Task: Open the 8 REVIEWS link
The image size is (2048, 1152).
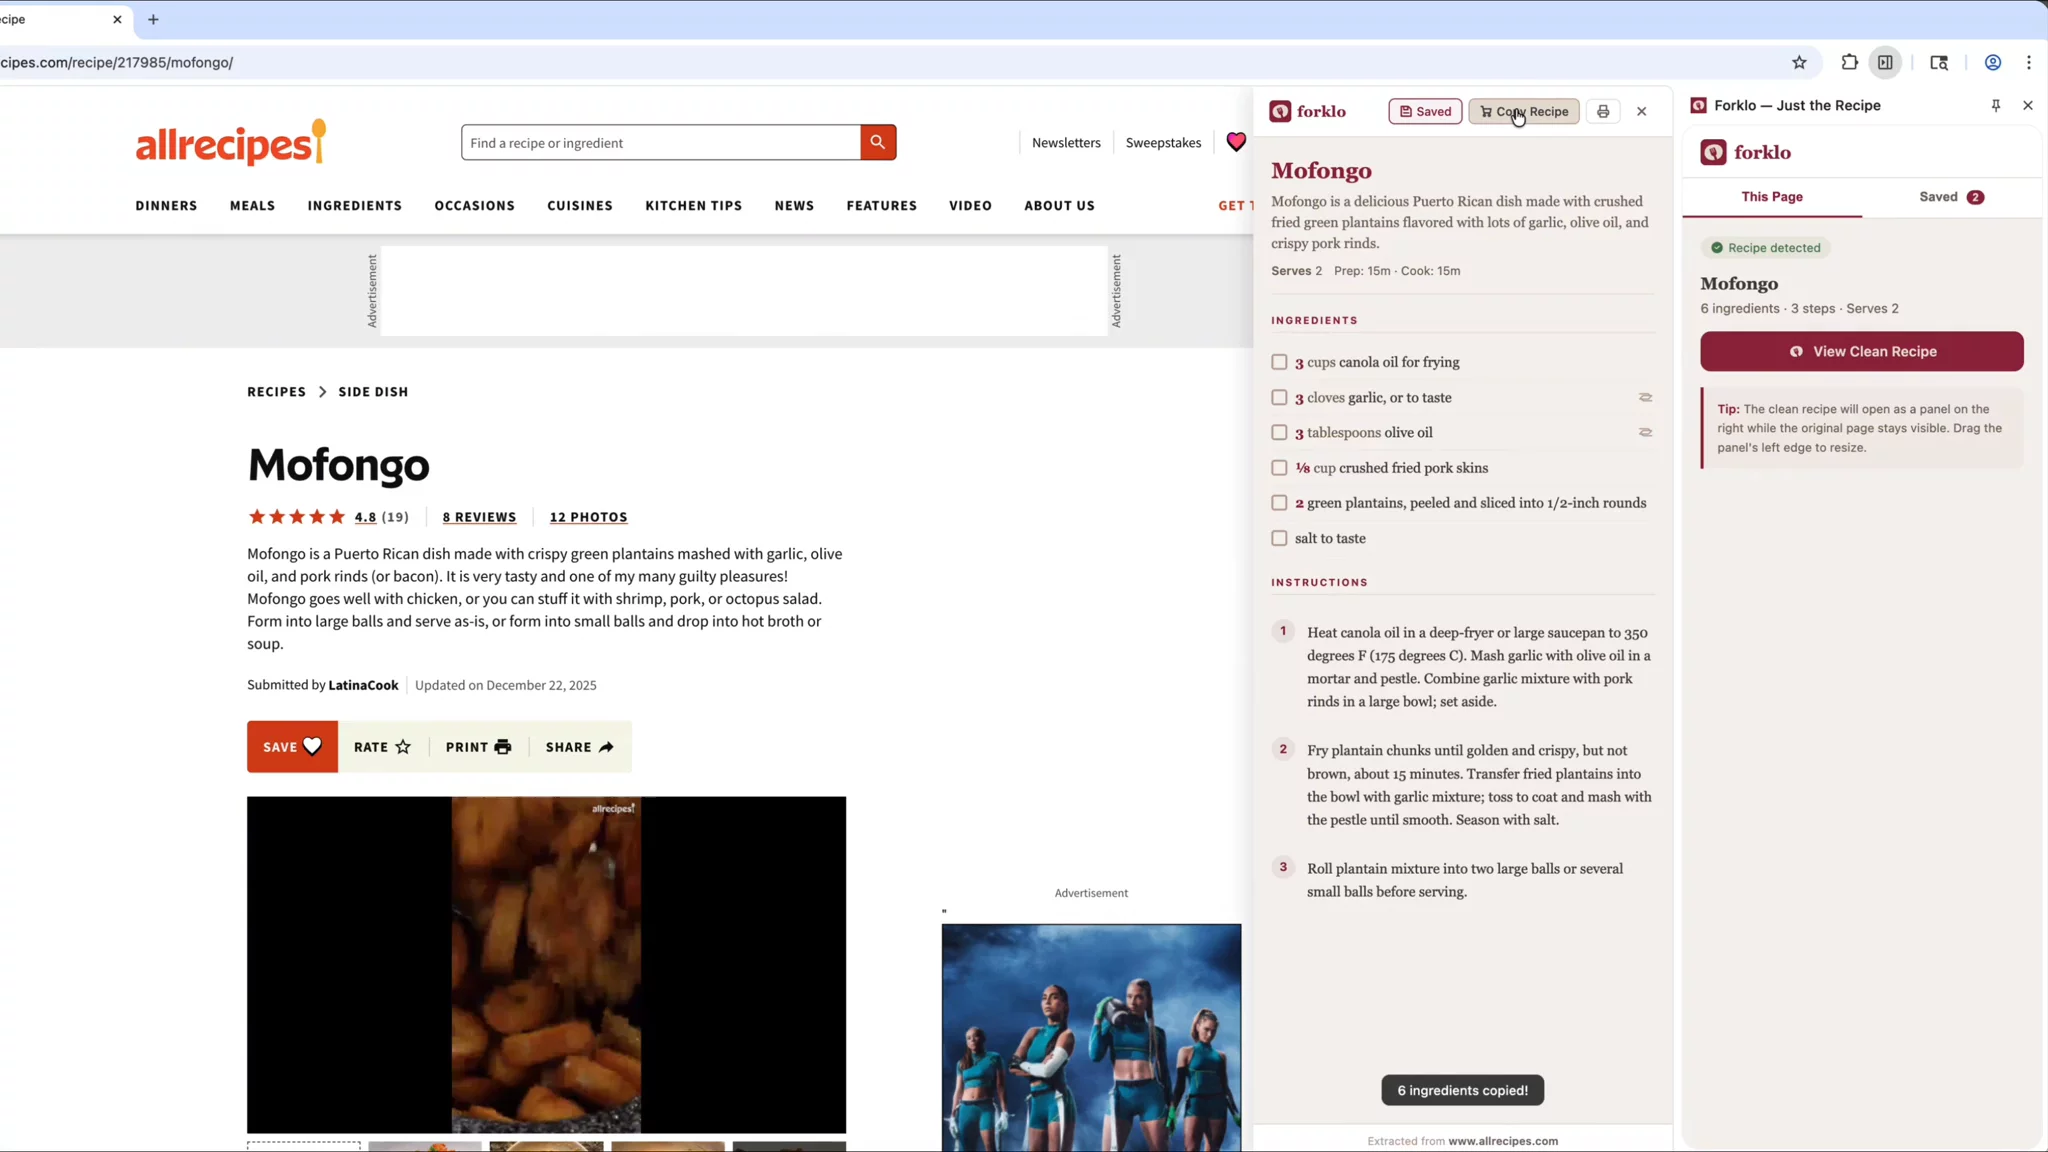Action: [x=479, y=517]
